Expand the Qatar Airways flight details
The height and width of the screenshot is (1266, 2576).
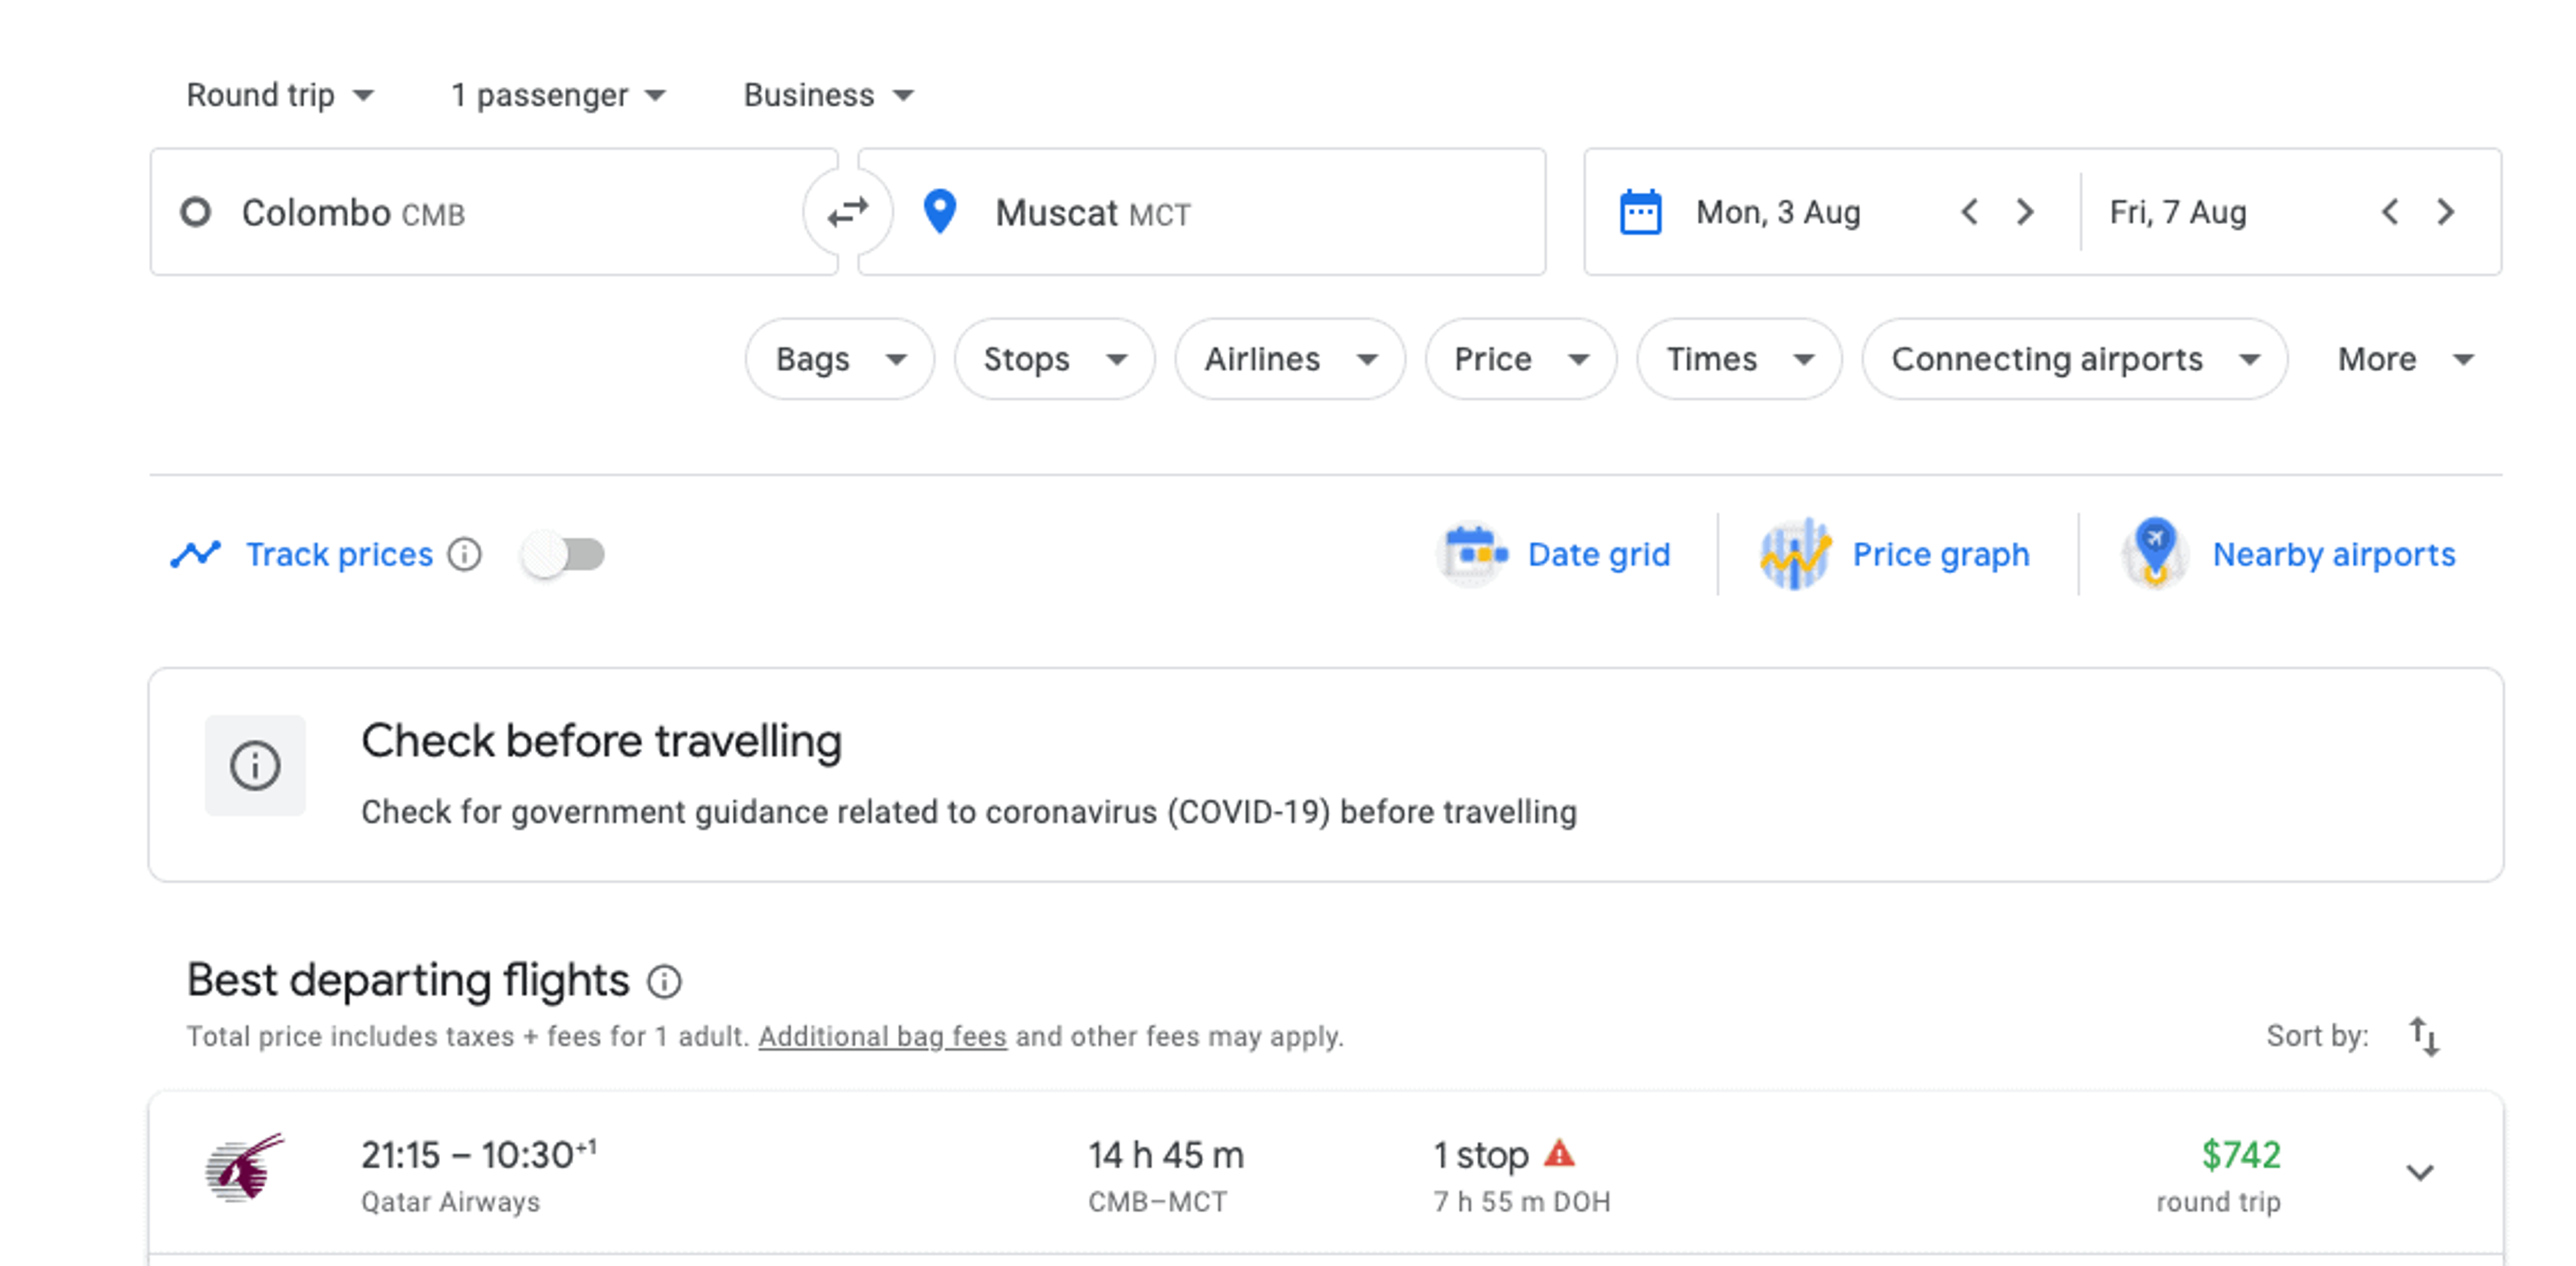point(2419,1172)
